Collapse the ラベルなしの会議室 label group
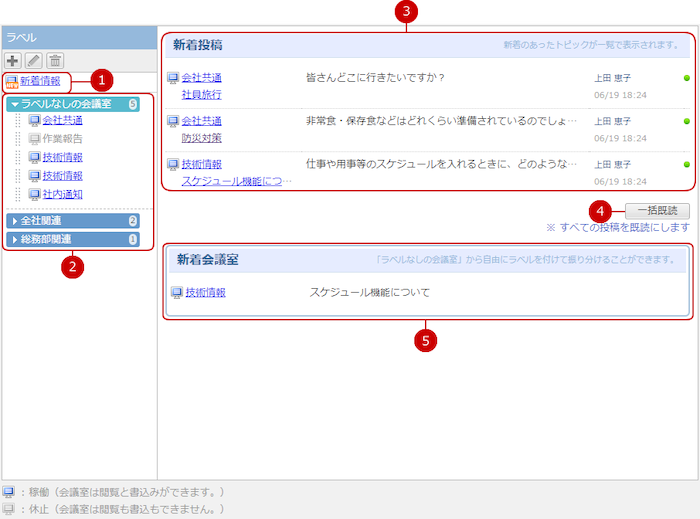 point(14,104)
